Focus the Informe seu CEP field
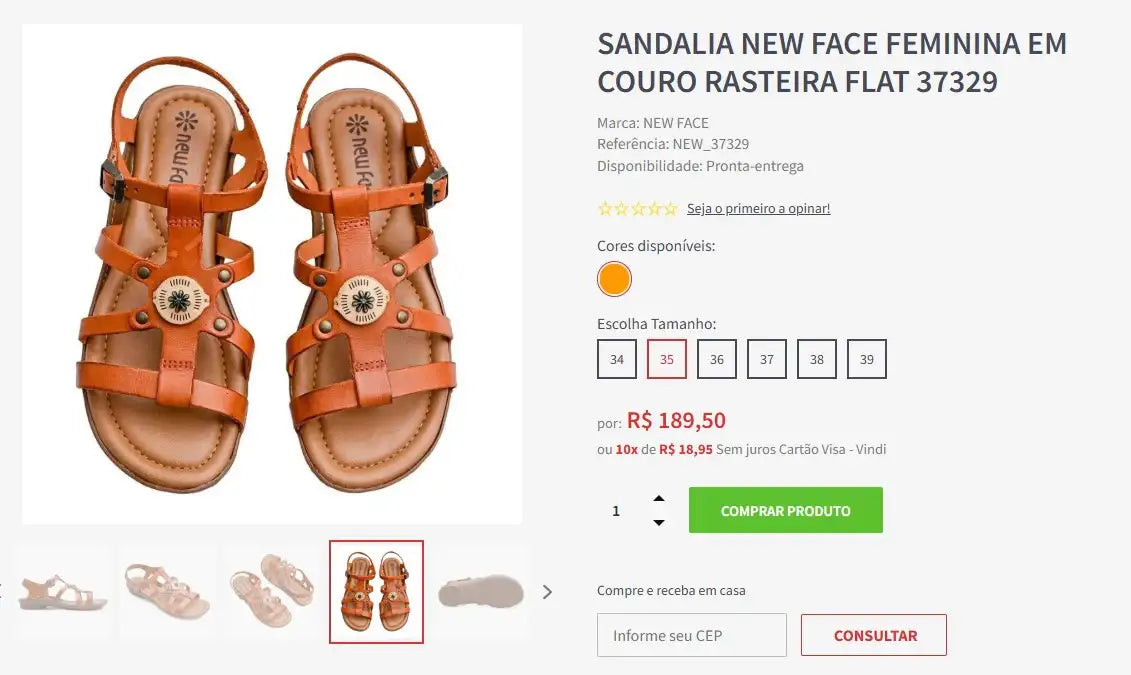 click(x=692, y=635)
